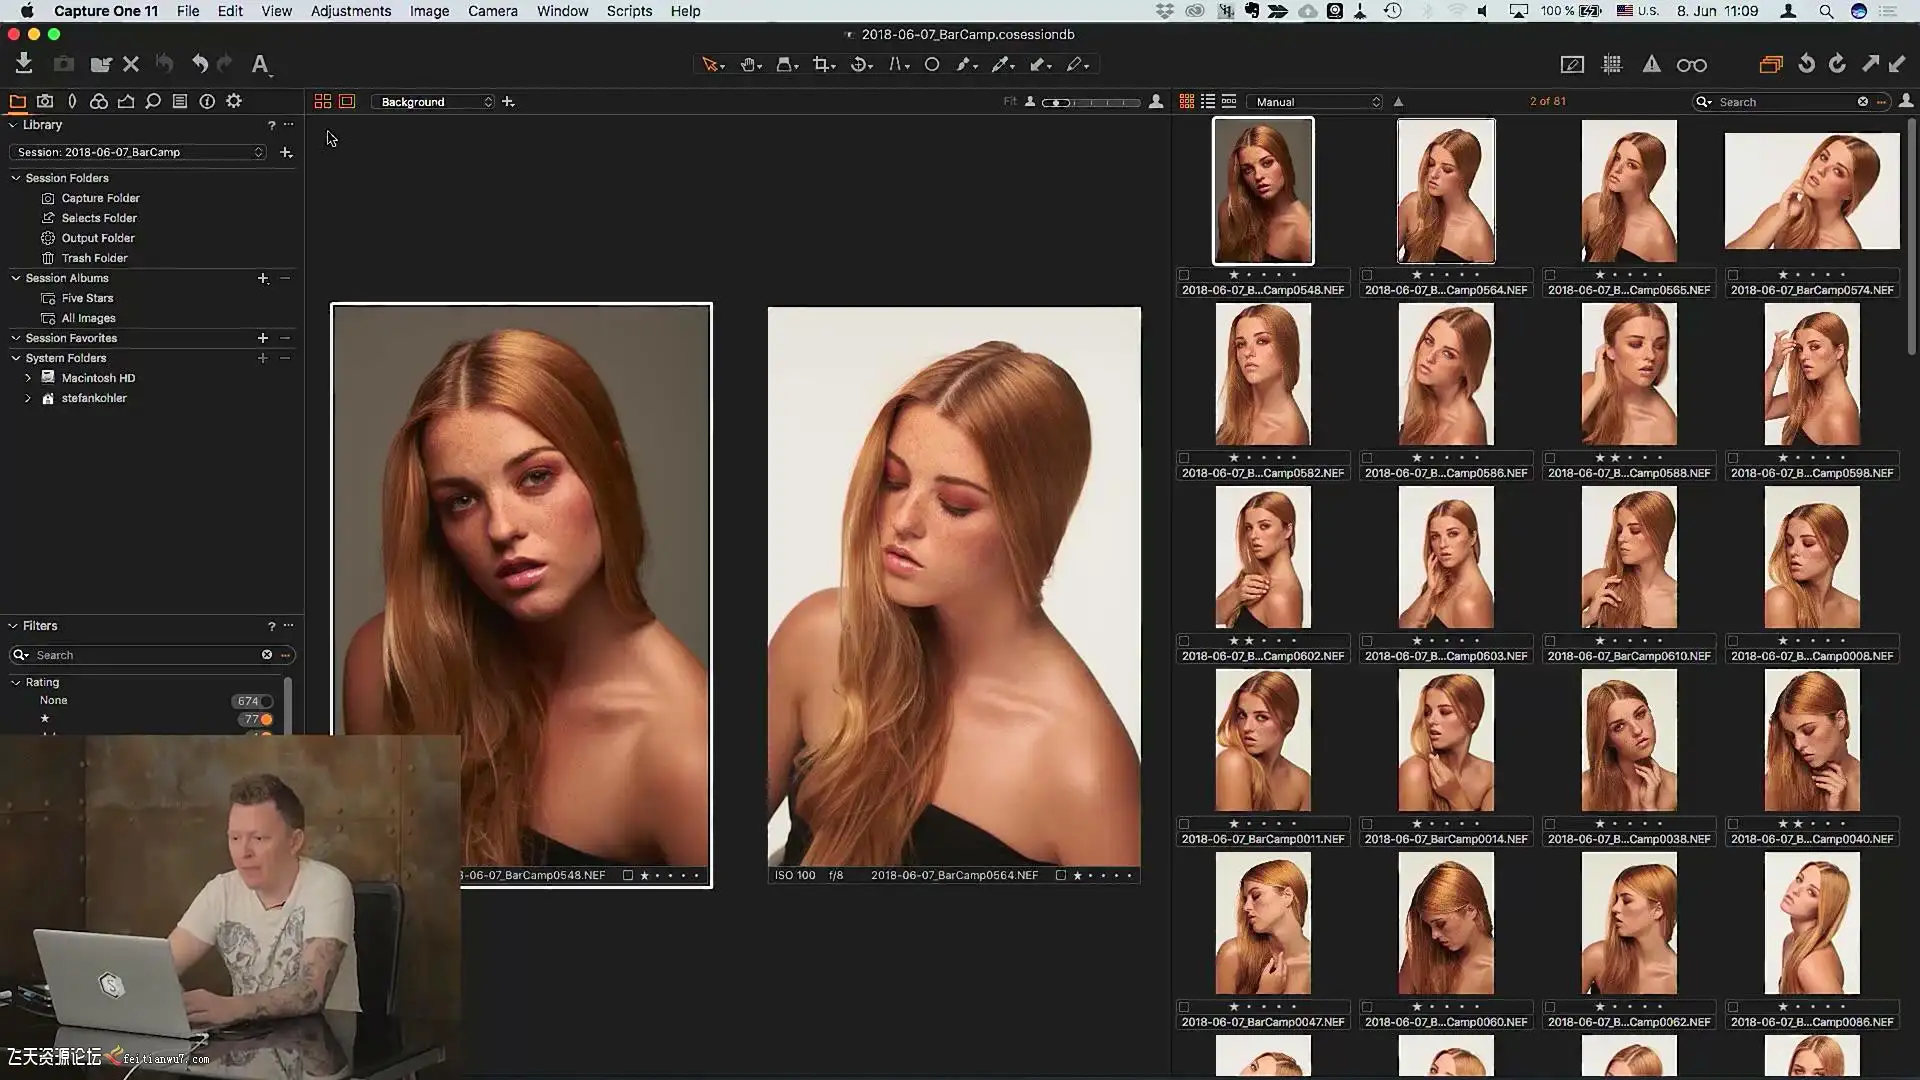The image size is (1920, 1080).
Task: Tick the checkbox under the BarCamp0574 thumbnail
Action: (1733, 275)
